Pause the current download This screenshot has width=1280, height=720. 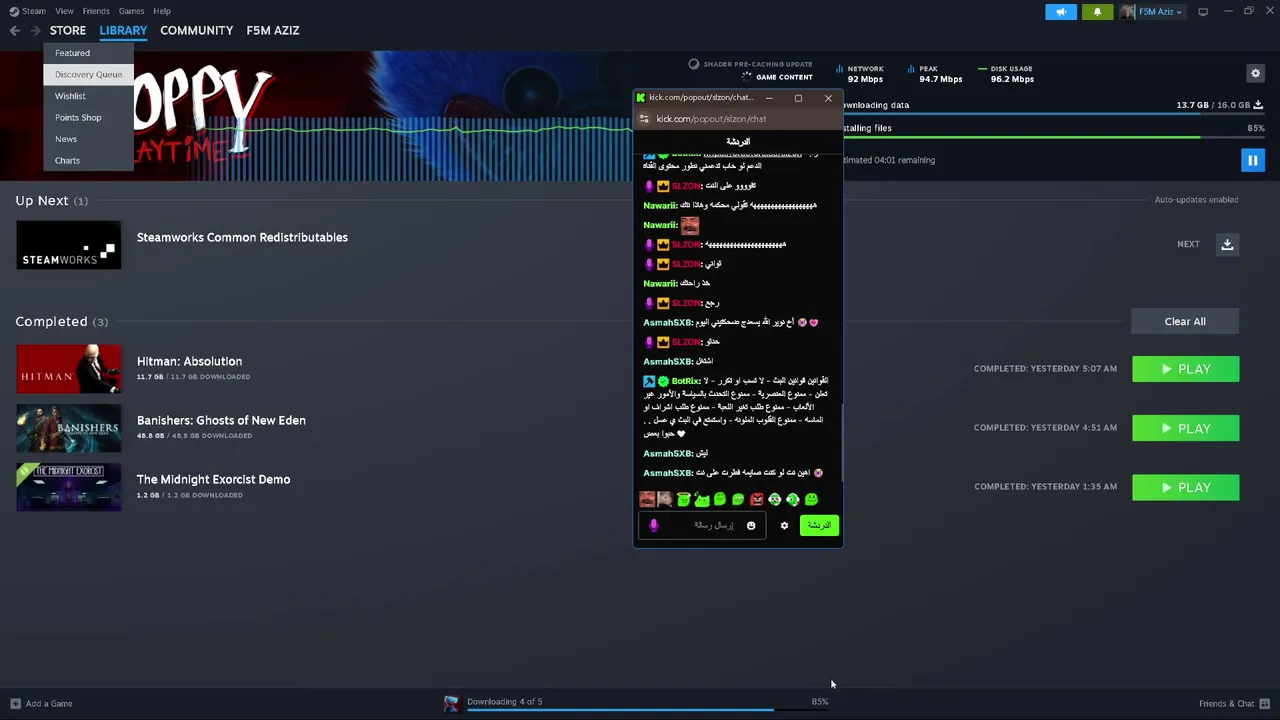click(x=1252, y=160)
